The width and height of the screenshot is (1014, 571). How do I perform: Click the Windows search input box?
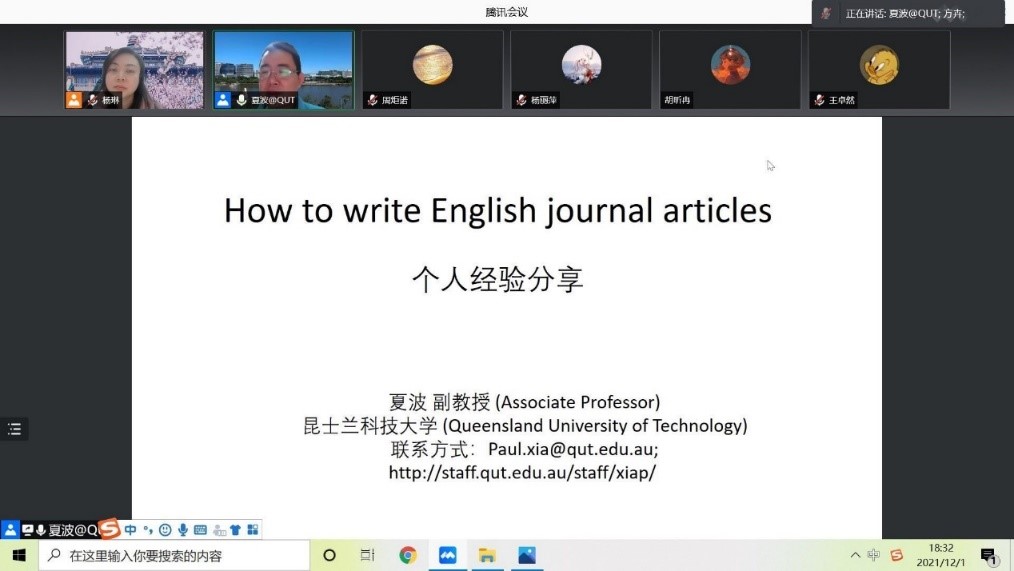175,556
